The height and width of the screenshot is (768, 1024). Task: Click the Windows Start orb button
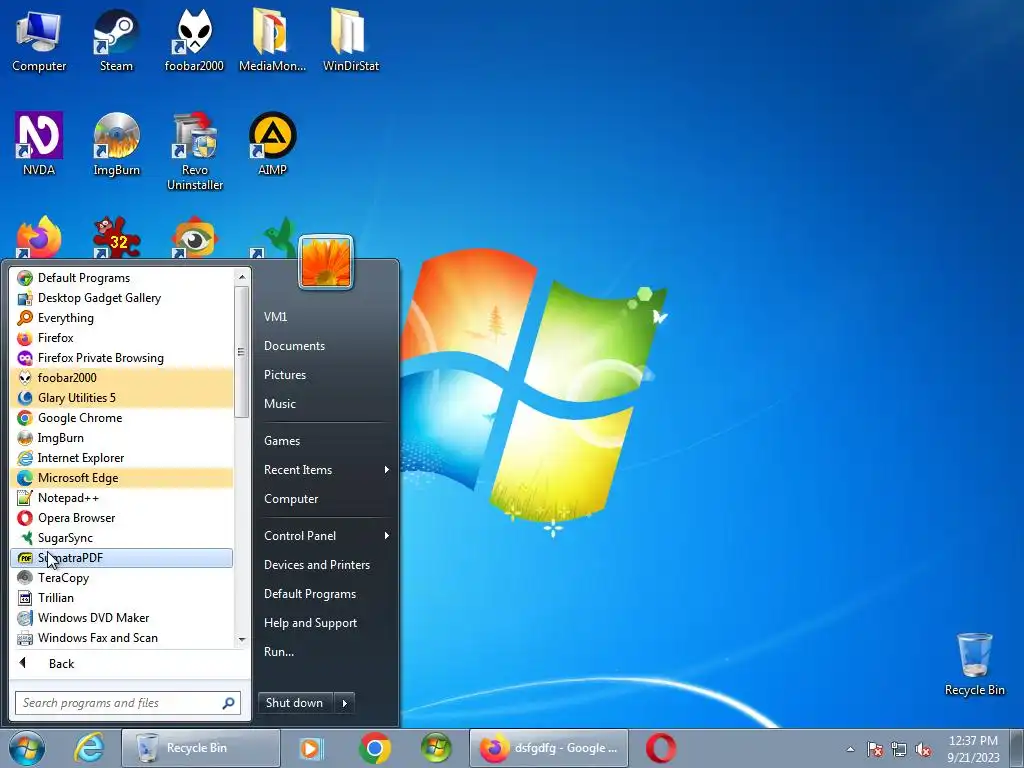pos(27,748)
